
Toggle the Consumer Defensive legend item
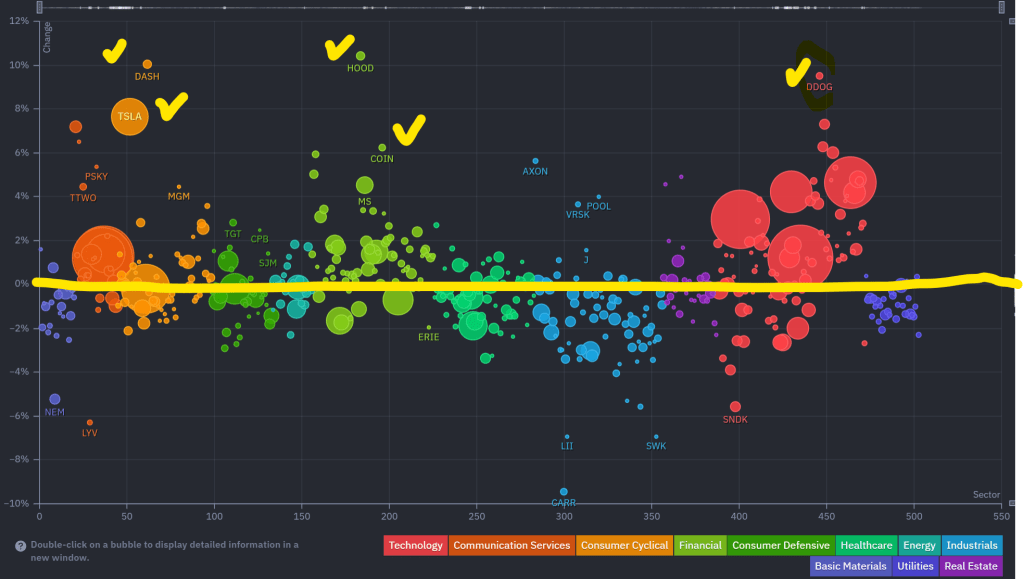point(781,545)
